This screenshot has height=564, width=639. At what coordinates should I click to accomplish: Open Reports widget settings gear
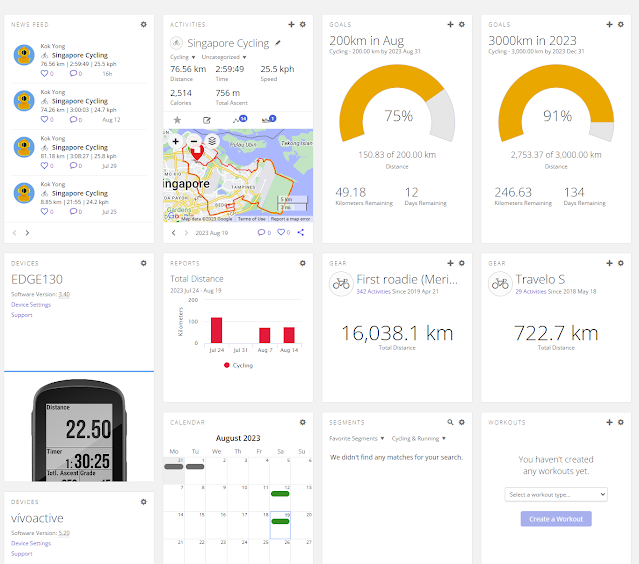coord(303,263)
